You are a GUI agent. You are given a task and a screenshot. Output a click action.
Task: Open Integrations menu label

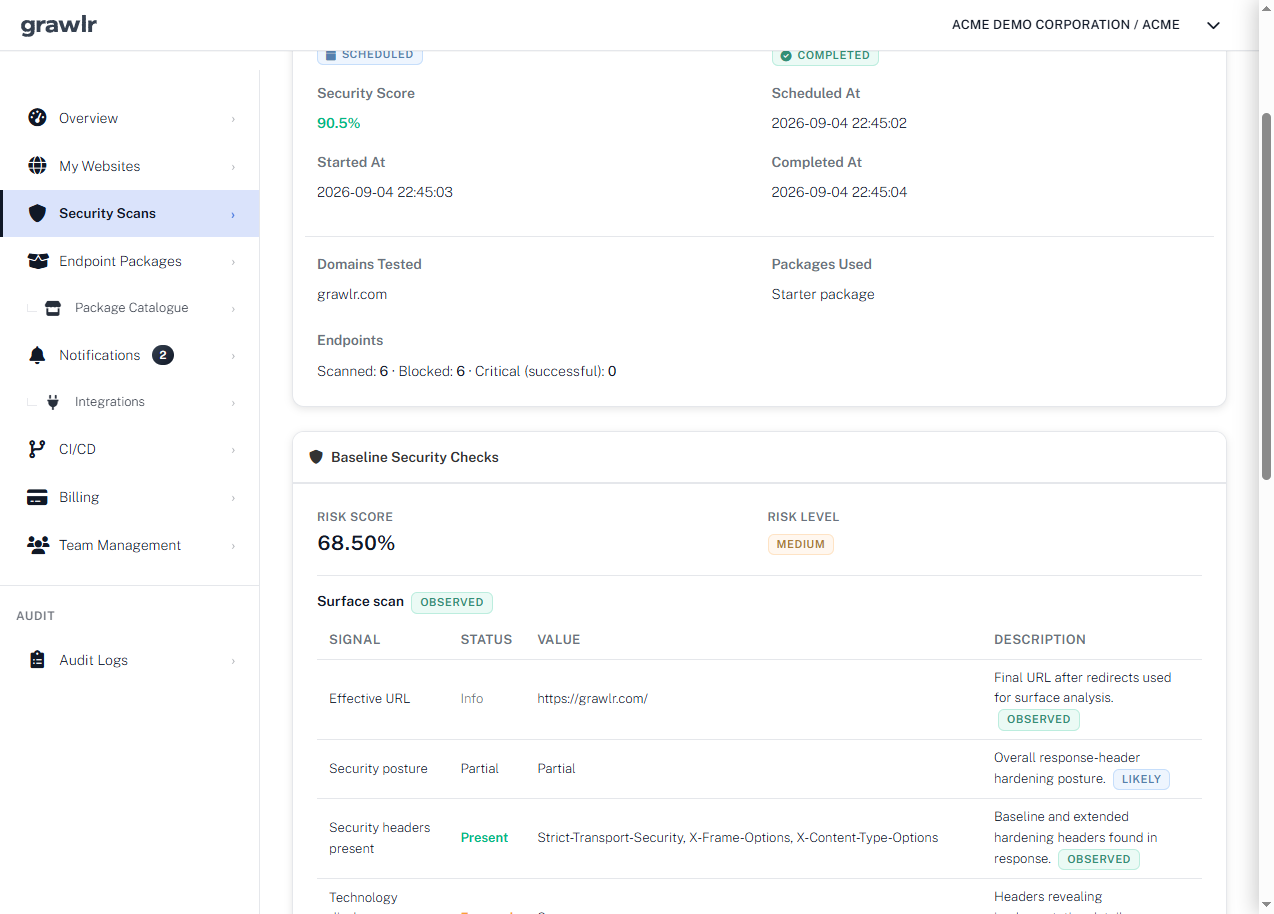(110, 402)
